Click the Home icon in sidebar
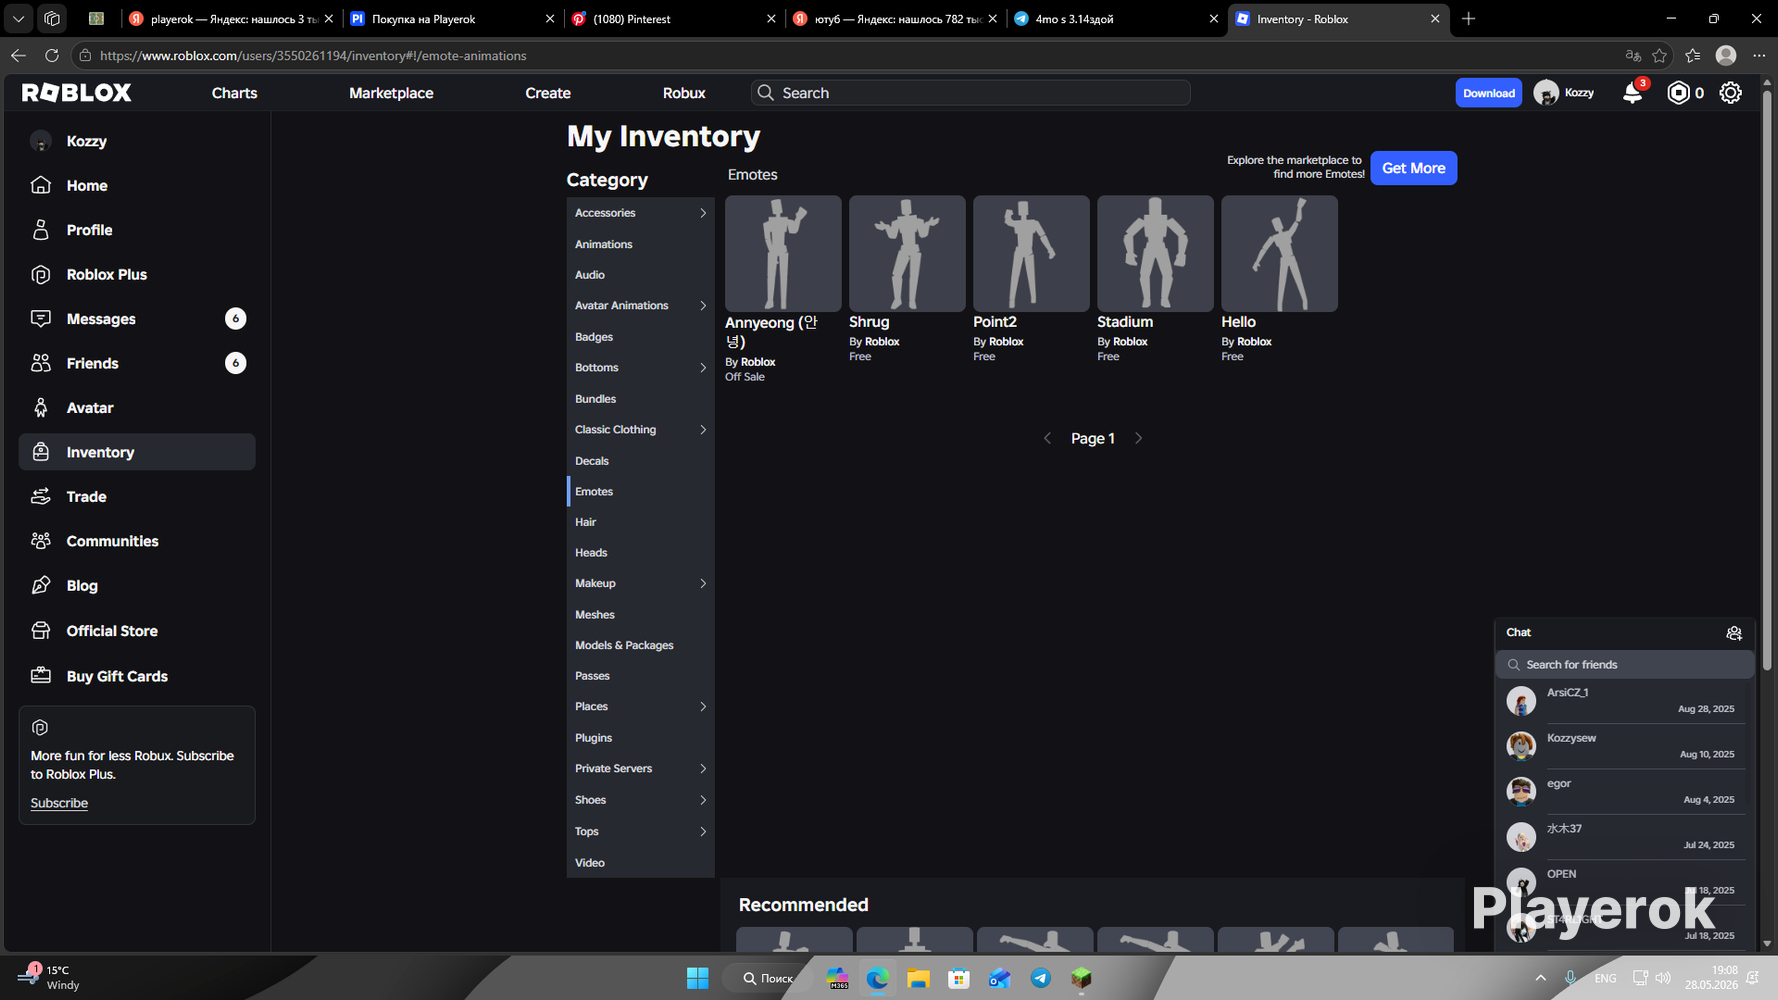This screenshot has width=1778, height=1000. (x=41, y=185)
